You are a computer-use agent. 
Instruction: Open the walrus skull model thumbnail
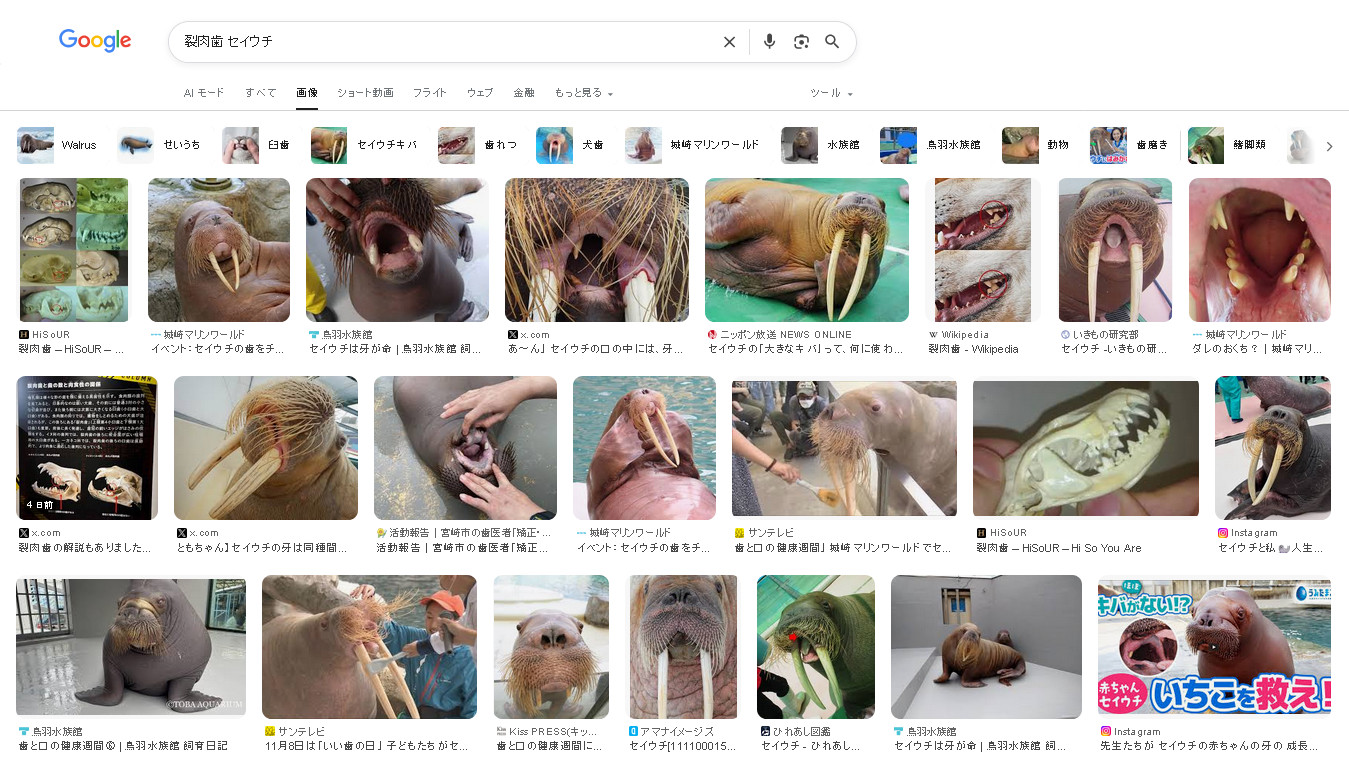coord(1085,448)
